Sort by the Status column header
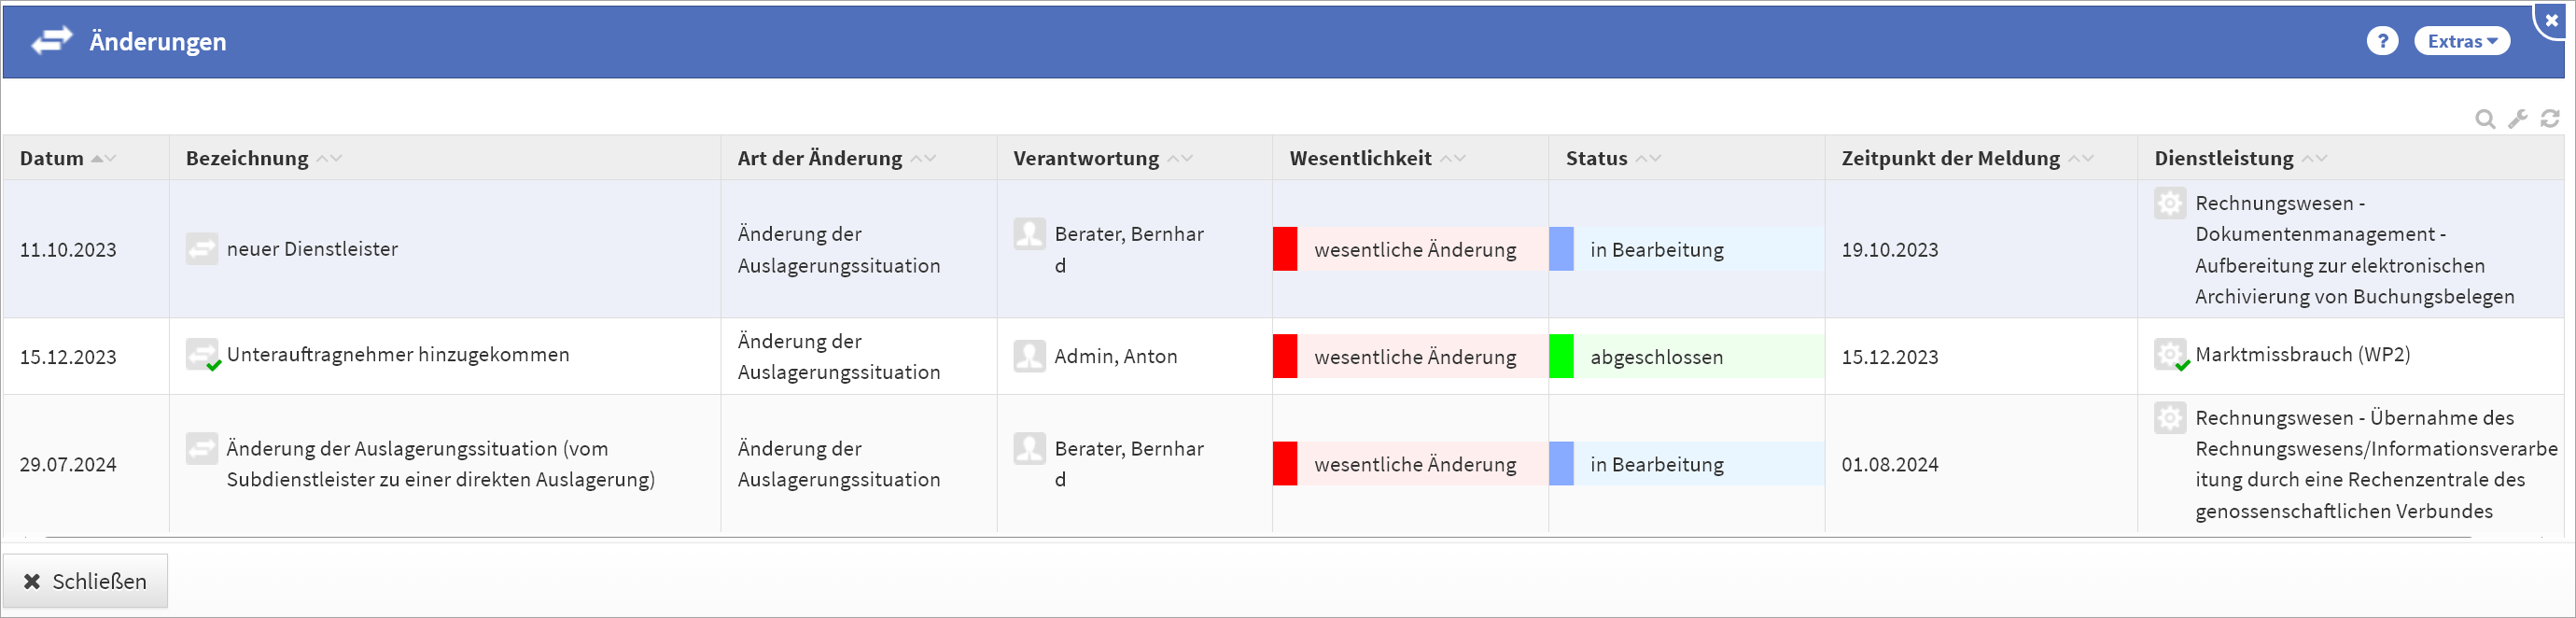 pyautogui.click(x=1596, y=158)
